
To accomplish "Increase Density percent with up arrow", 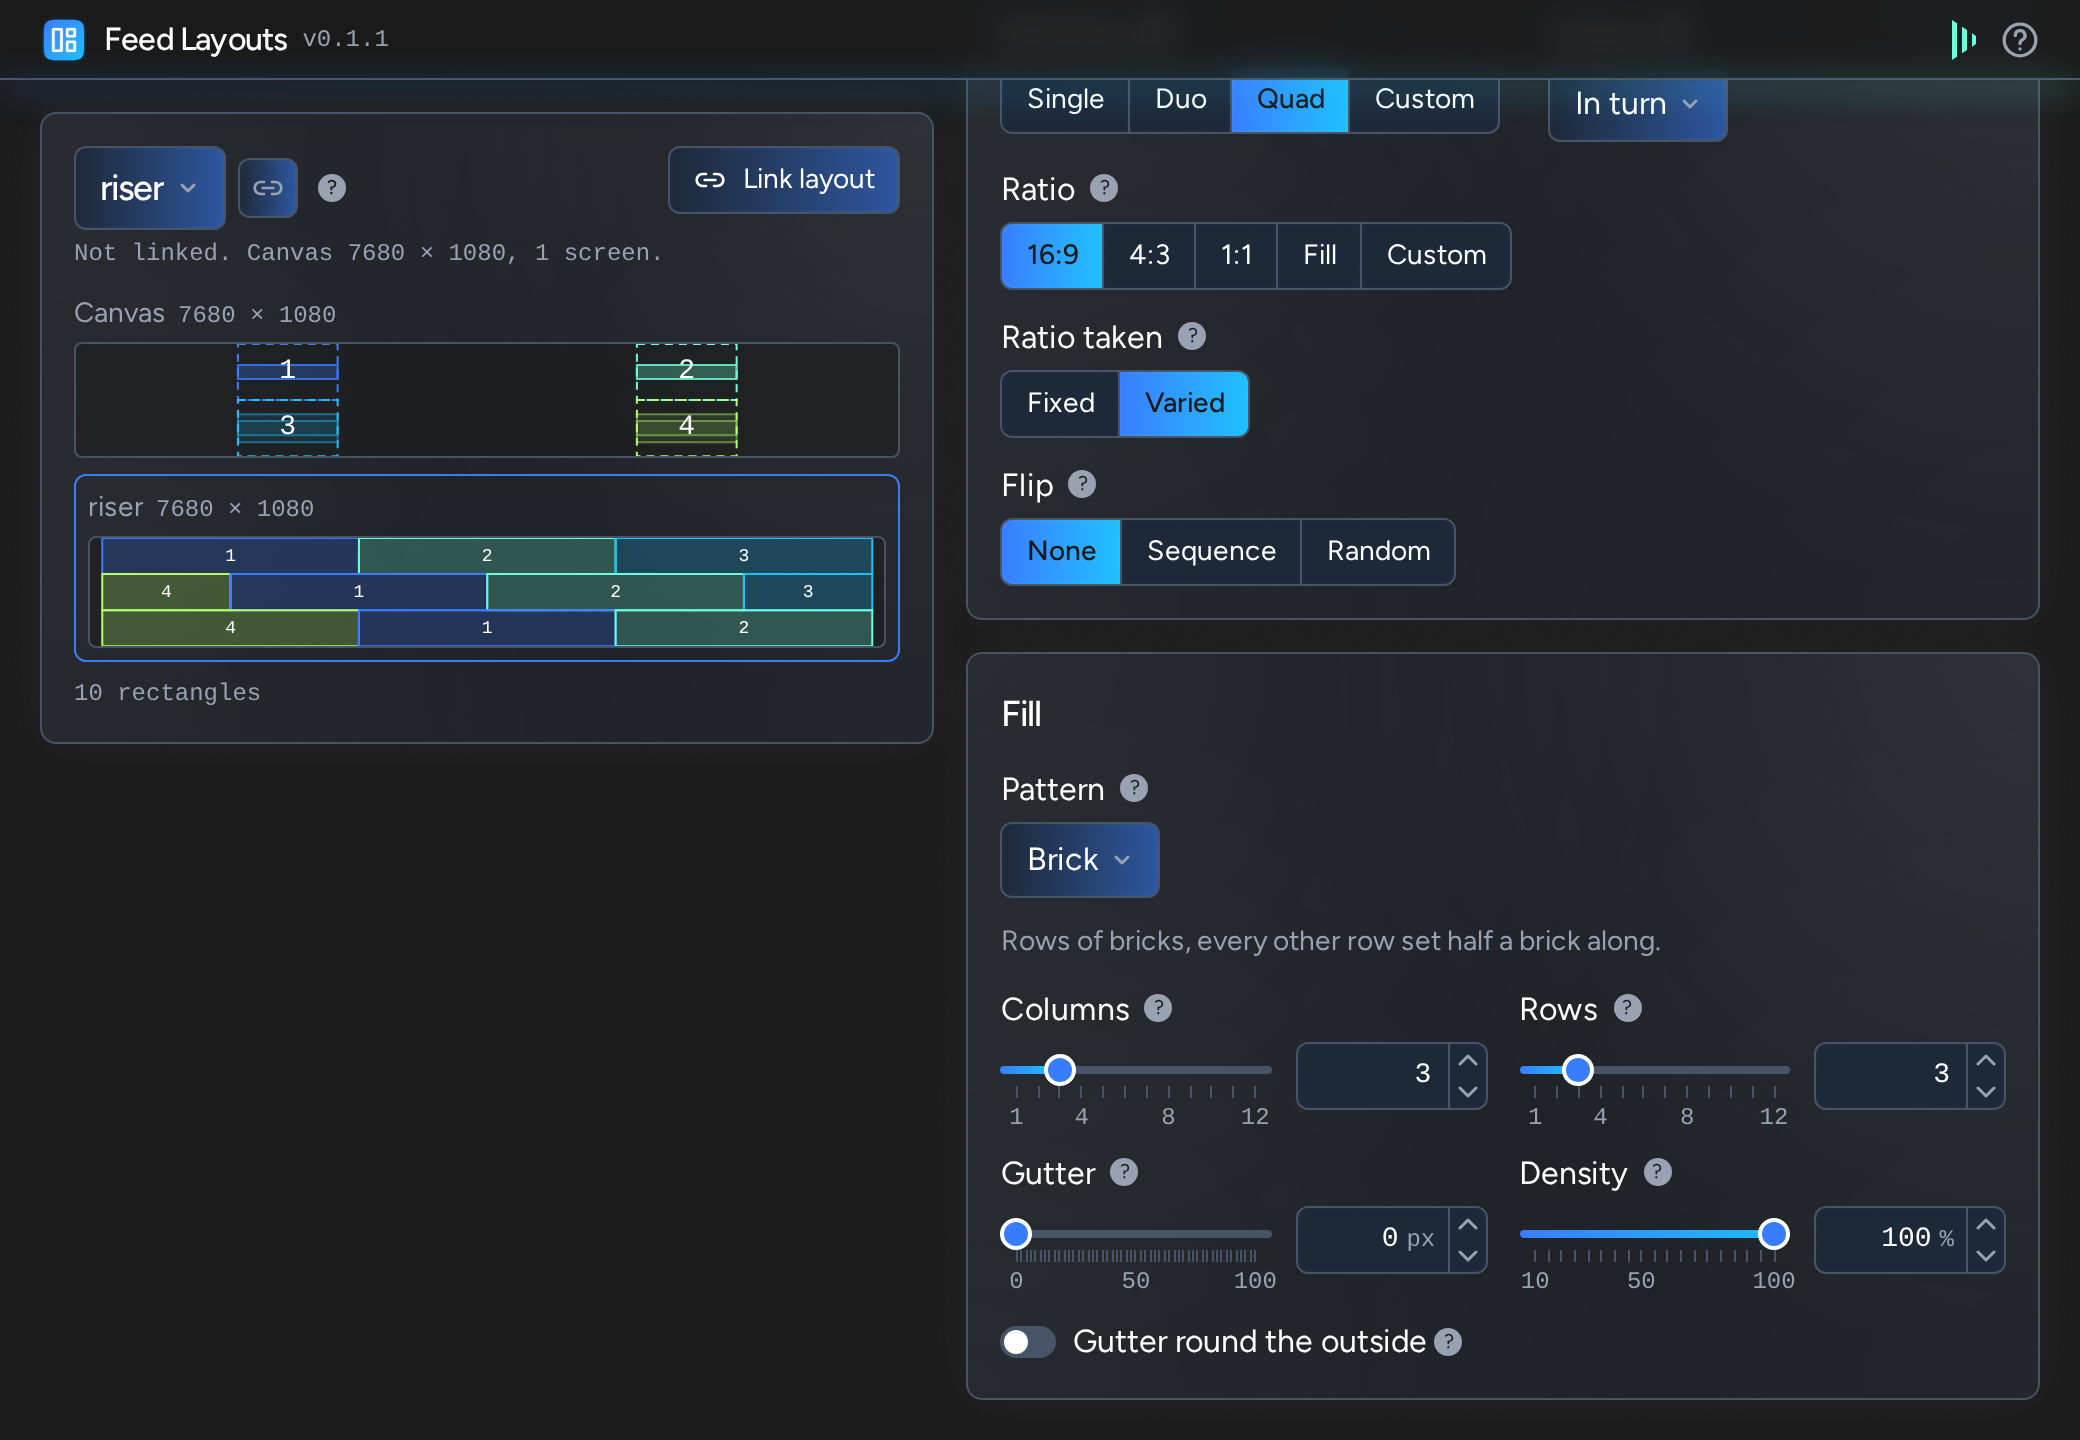I will coord(1986,1224).
